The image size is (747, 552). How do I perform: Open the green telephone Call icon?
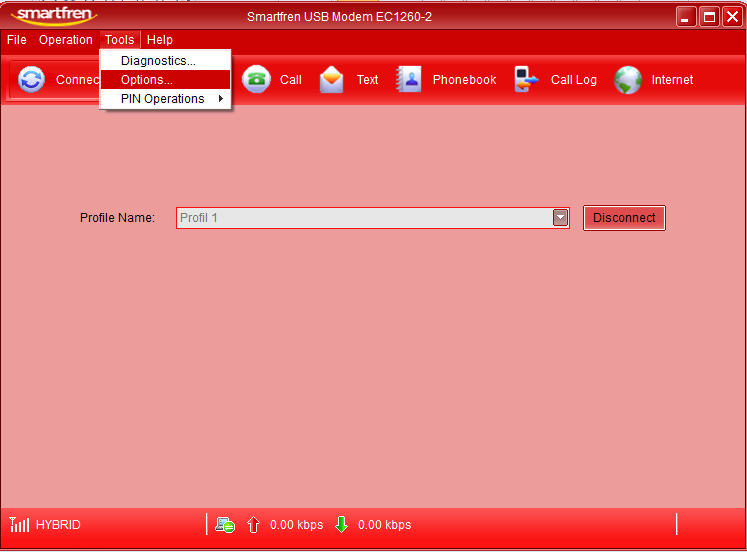[x=256, y=79]
